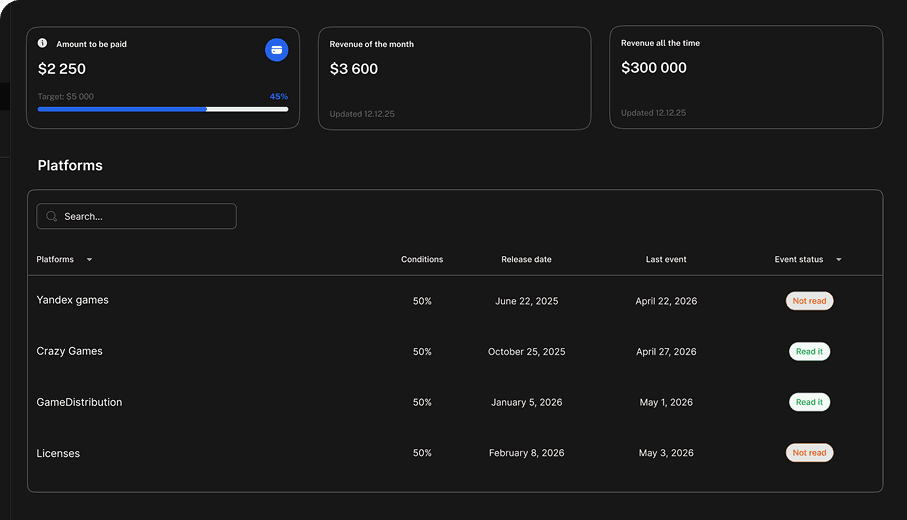Sort by Last event column header
This screenshot has height=520, width=907.
[x=666, y=260]
